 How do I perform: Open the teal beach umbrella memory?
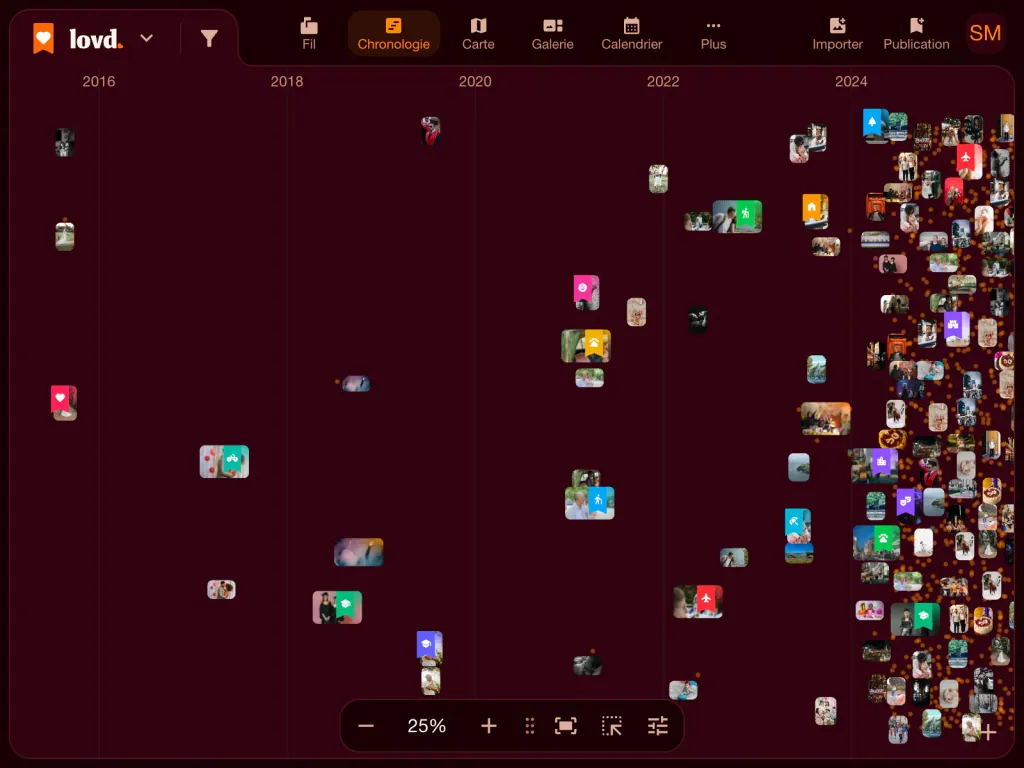tap(797, 526)
